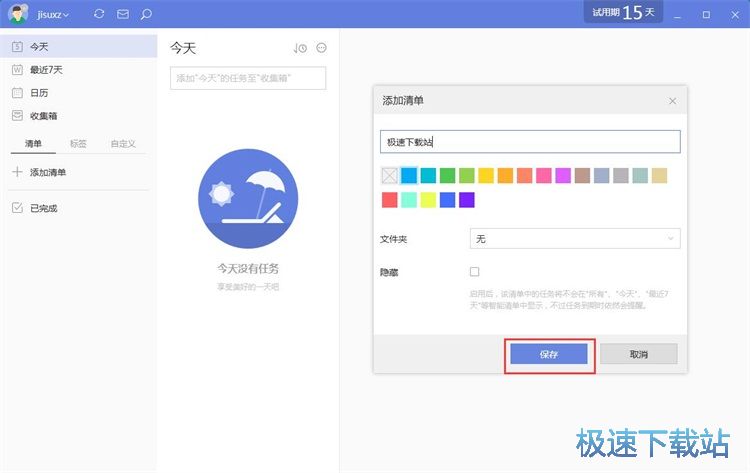Click the add task input field
Viewport: 750px width, 473px height.
click(x=248, y=78)
